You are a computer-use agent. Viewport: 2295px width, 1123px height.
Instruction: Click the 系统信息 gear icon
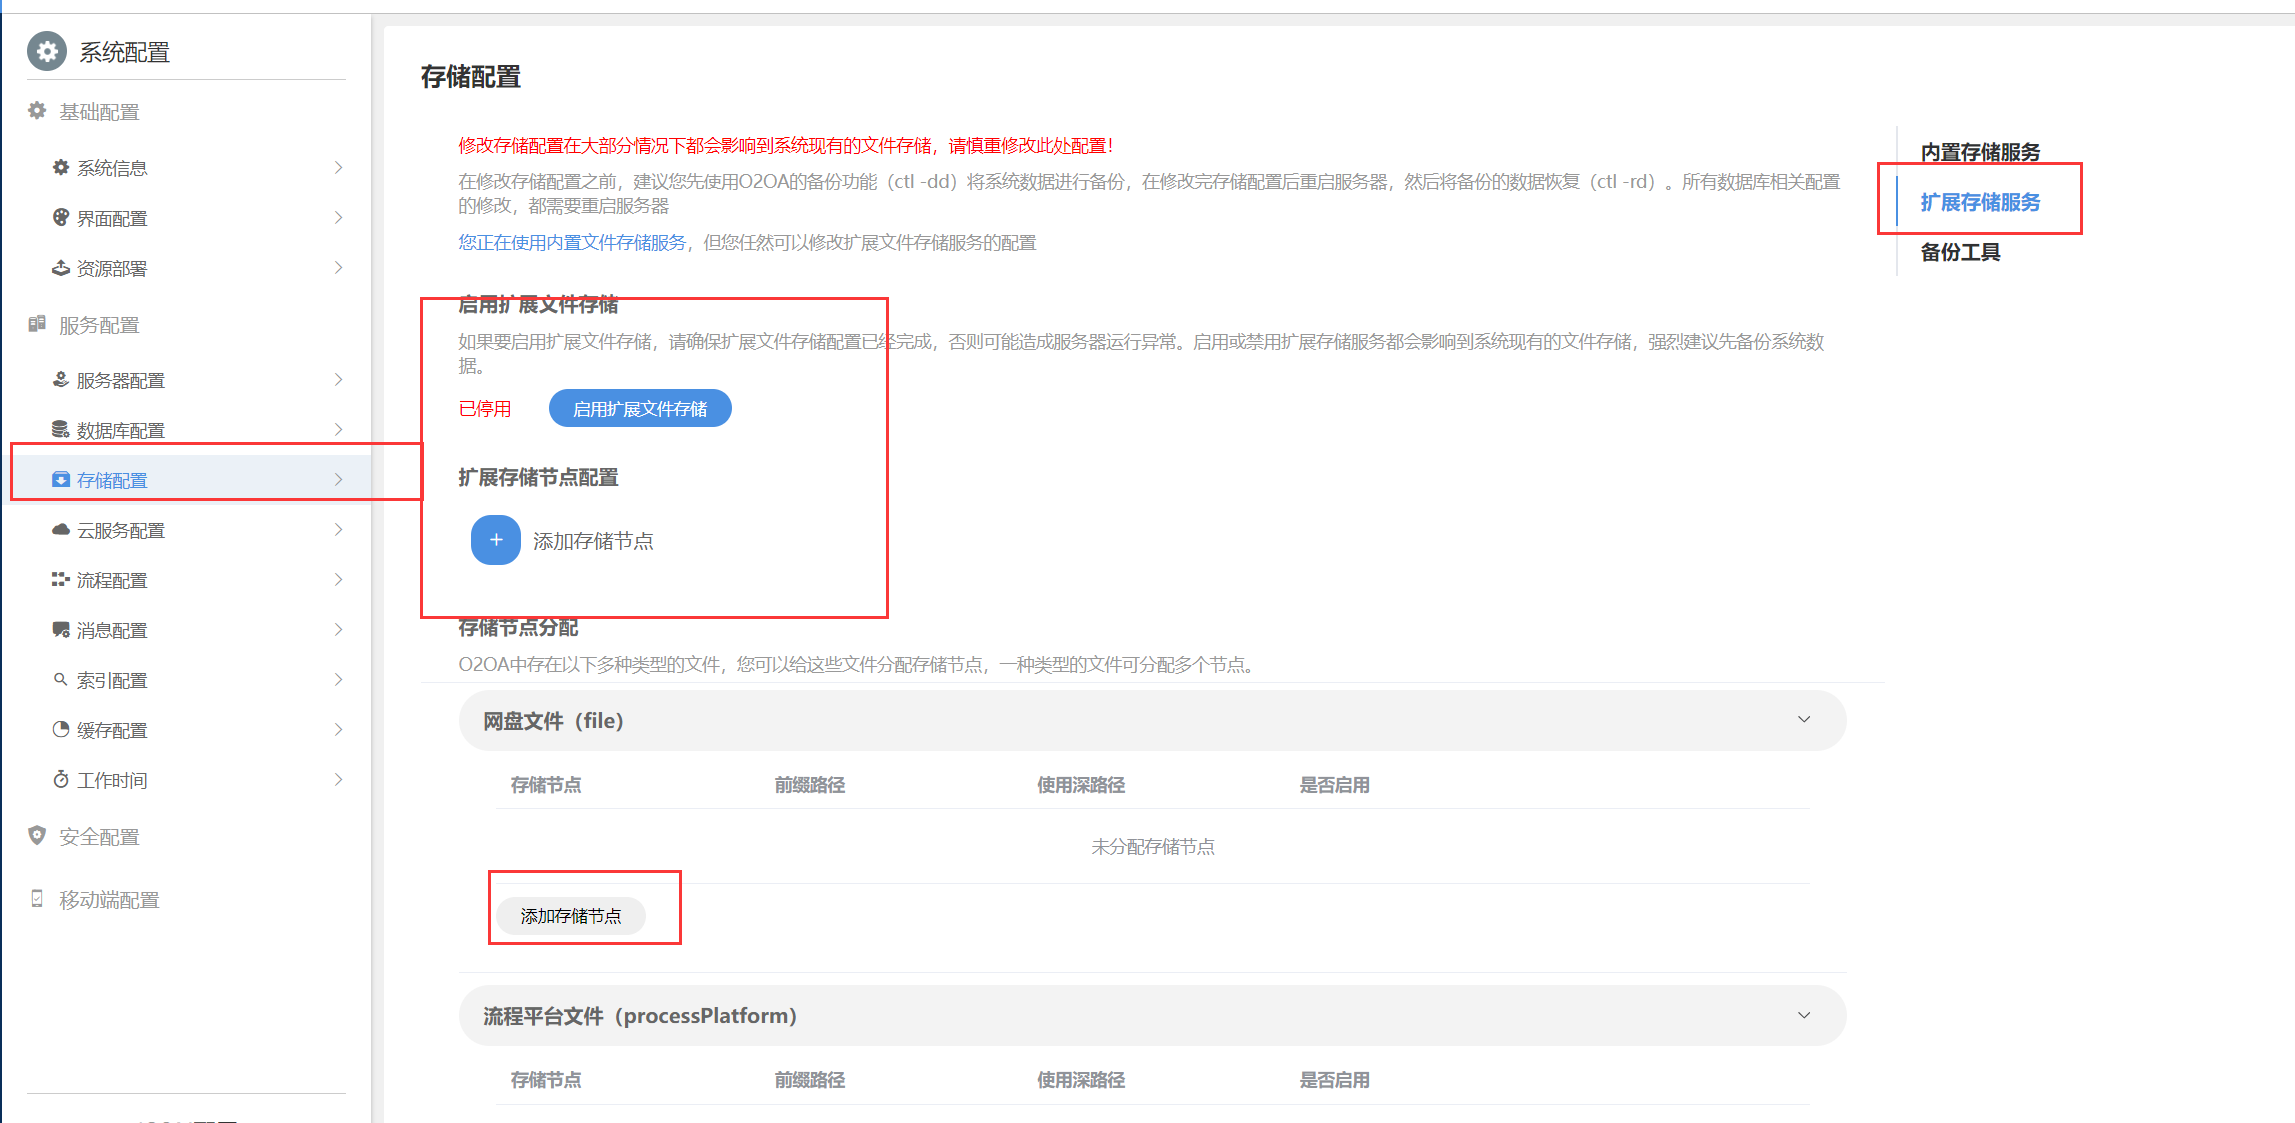click(x=61, y=168)
